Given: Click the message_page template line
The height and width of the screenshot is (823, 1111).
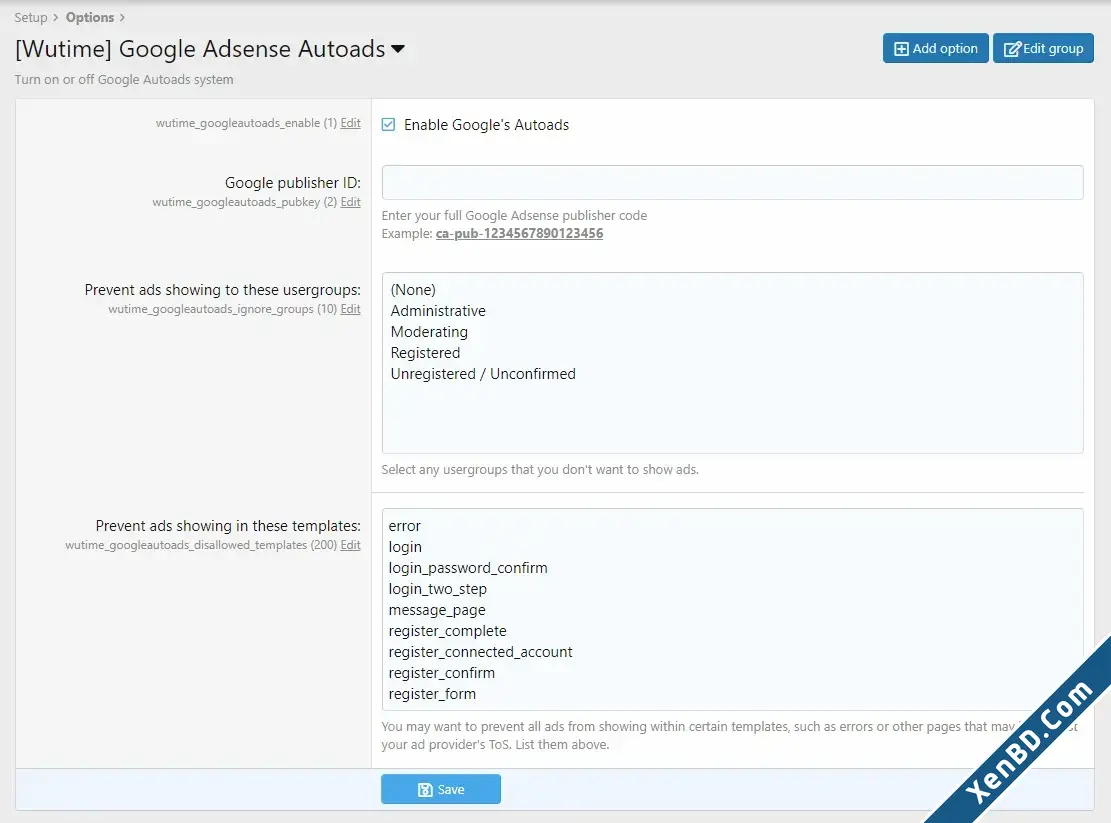Looking at the screenshot, I should 436,610.
